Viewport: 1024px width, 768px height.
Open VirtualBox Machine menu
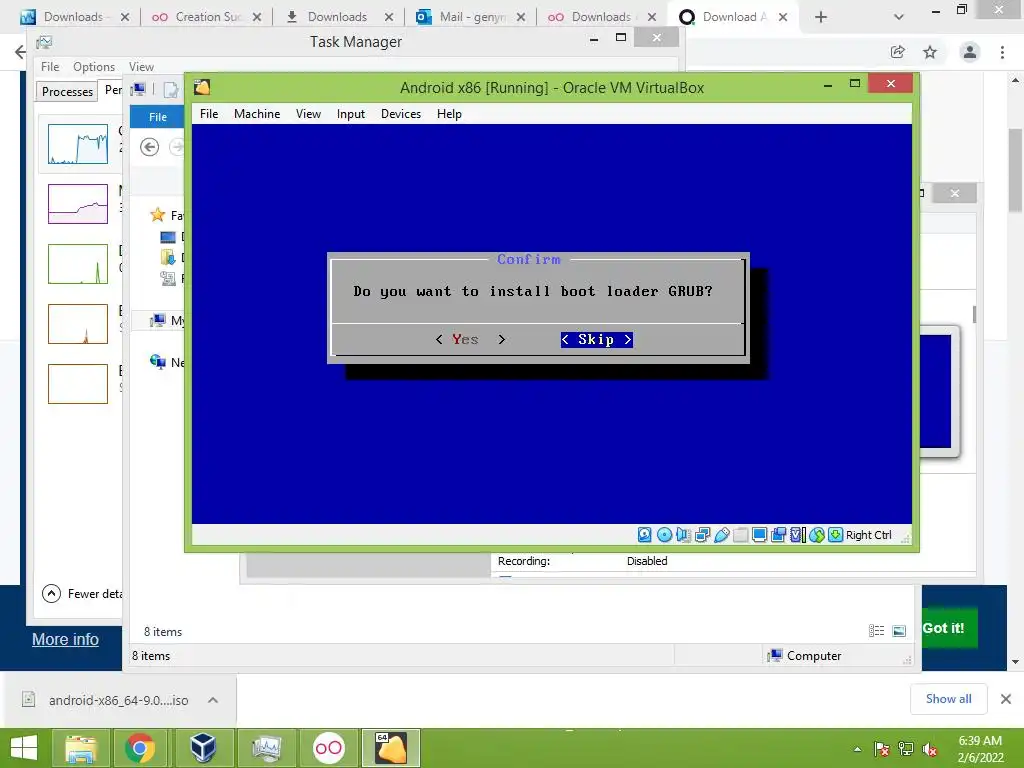pyautogui.click(x=257, y=114)
